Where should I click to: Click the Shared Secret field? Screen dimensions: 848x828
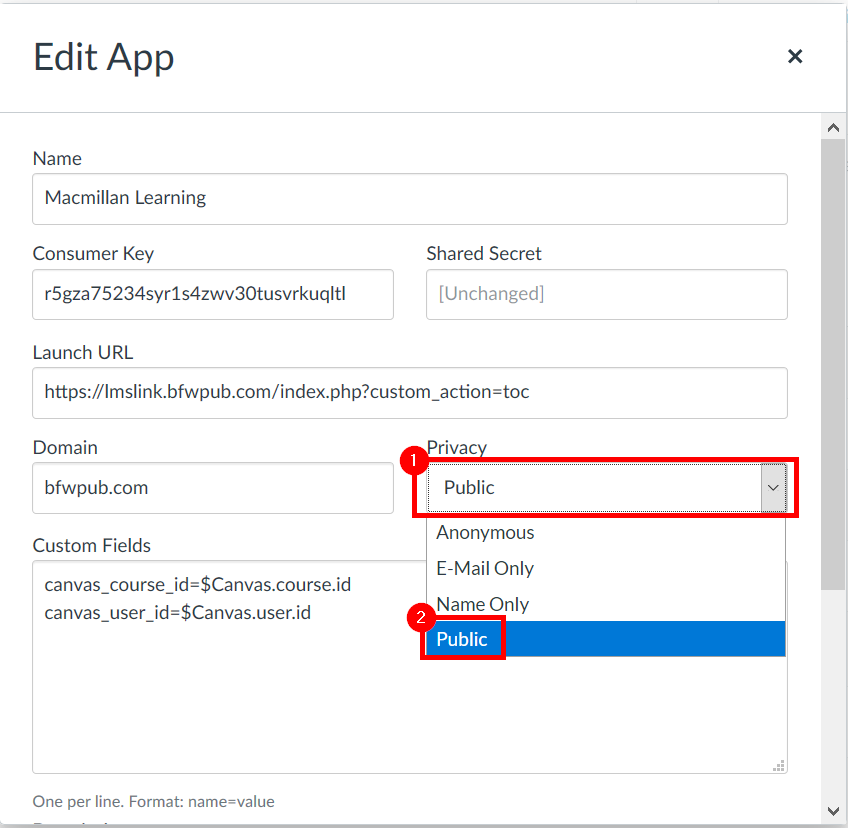pos(606,294)
